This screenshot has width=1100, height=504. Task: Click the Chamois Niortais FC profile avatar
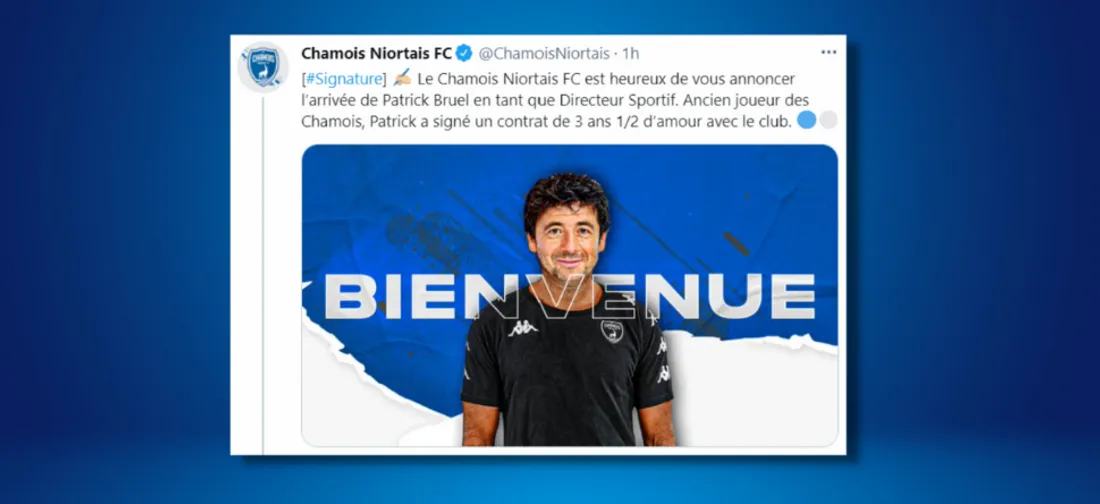(263, 67)
